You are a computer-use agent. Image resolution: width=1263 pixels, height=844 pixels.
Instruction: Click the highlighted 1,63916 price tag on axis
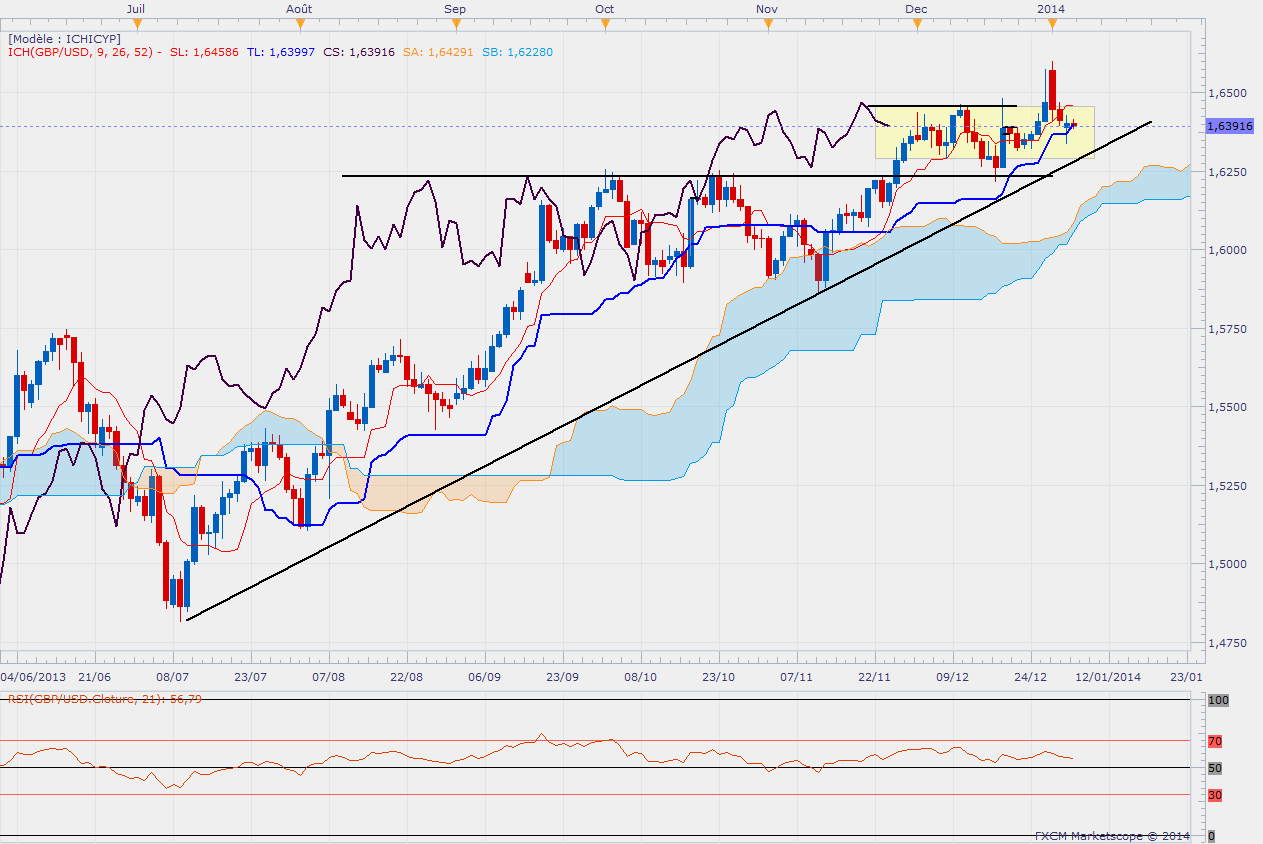coord(1230,126)
